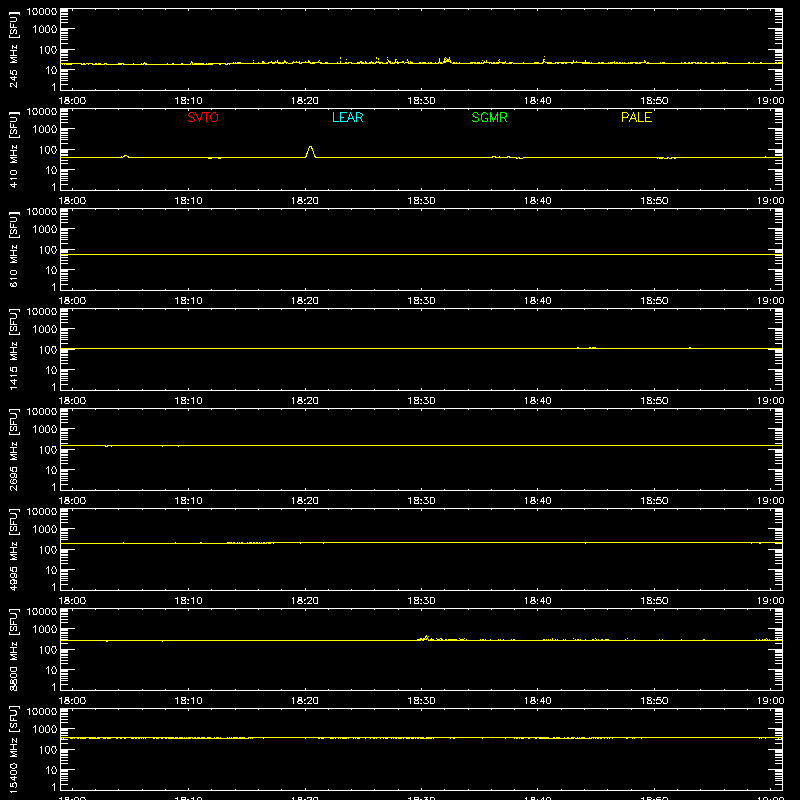Viewport: 800px width, 800px height.
Task: Click the green SGMR station label
Action: 489,117
